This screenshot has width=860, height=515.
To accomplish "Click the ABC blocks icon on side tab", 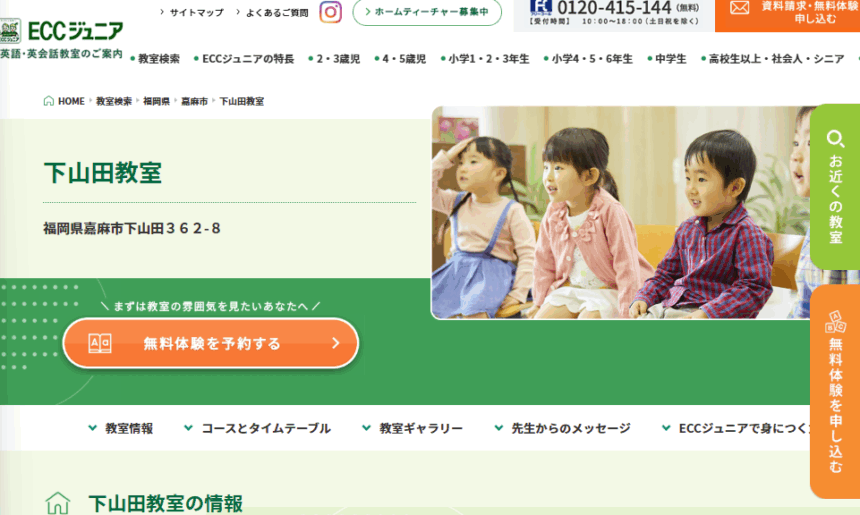I will coord(835,322).
